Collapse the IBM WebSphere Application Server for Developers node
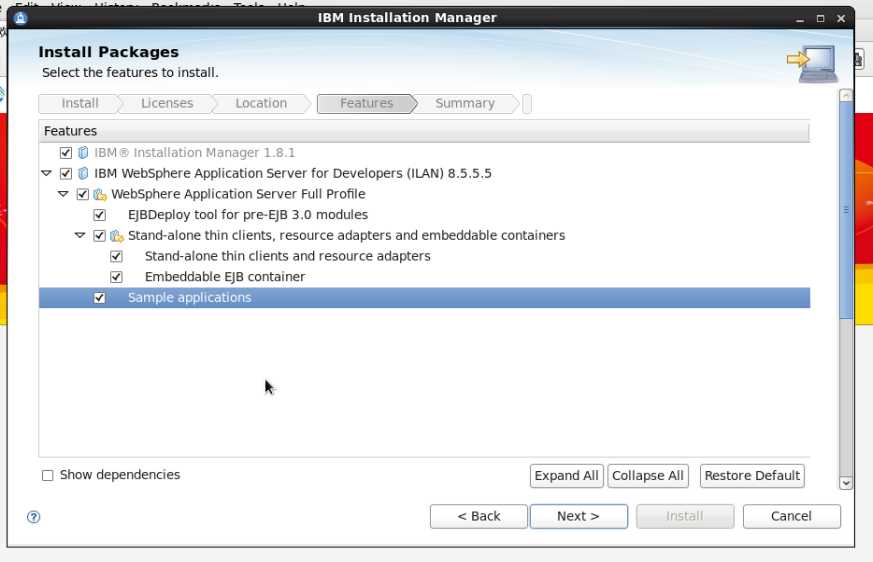Image resolution: width=873 pixels, height=562 pixels. [x=46, y=173]
